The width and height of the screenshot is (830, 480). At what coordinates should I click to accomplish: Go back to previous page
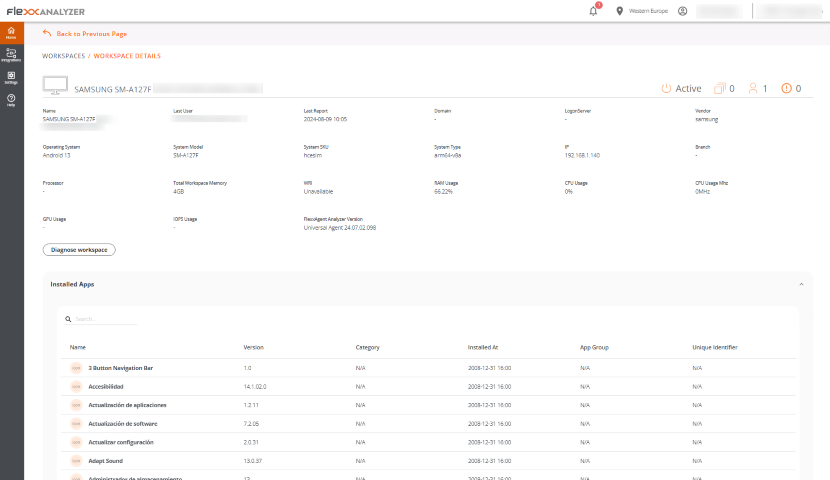[x=92, y=34]
